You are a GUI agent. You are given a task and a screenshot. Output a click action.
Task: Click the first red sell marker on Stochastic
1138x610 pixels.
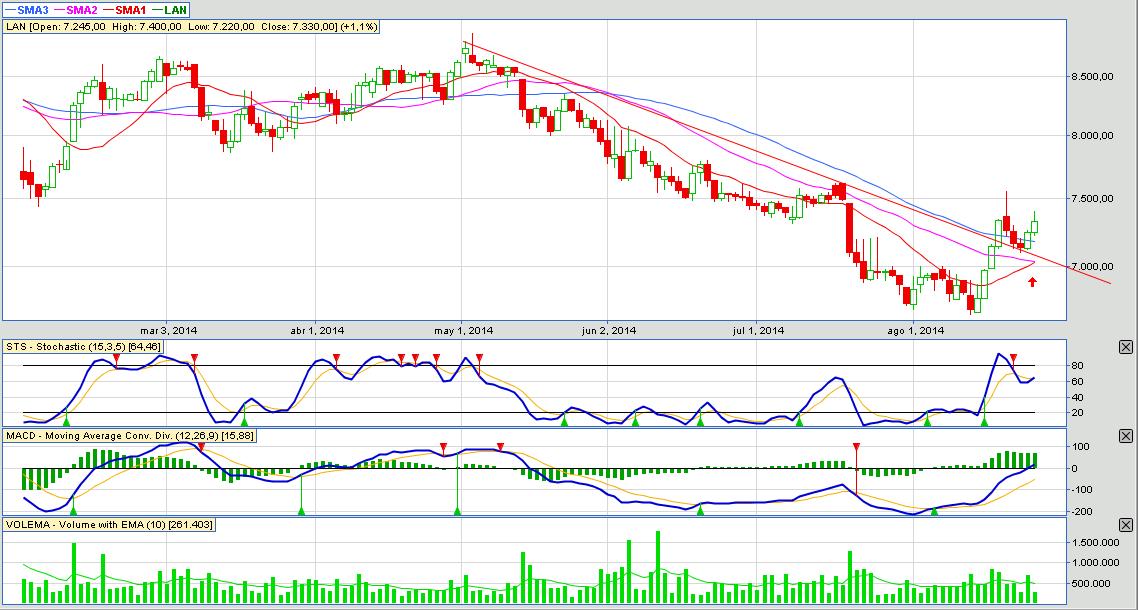[116, 357]
